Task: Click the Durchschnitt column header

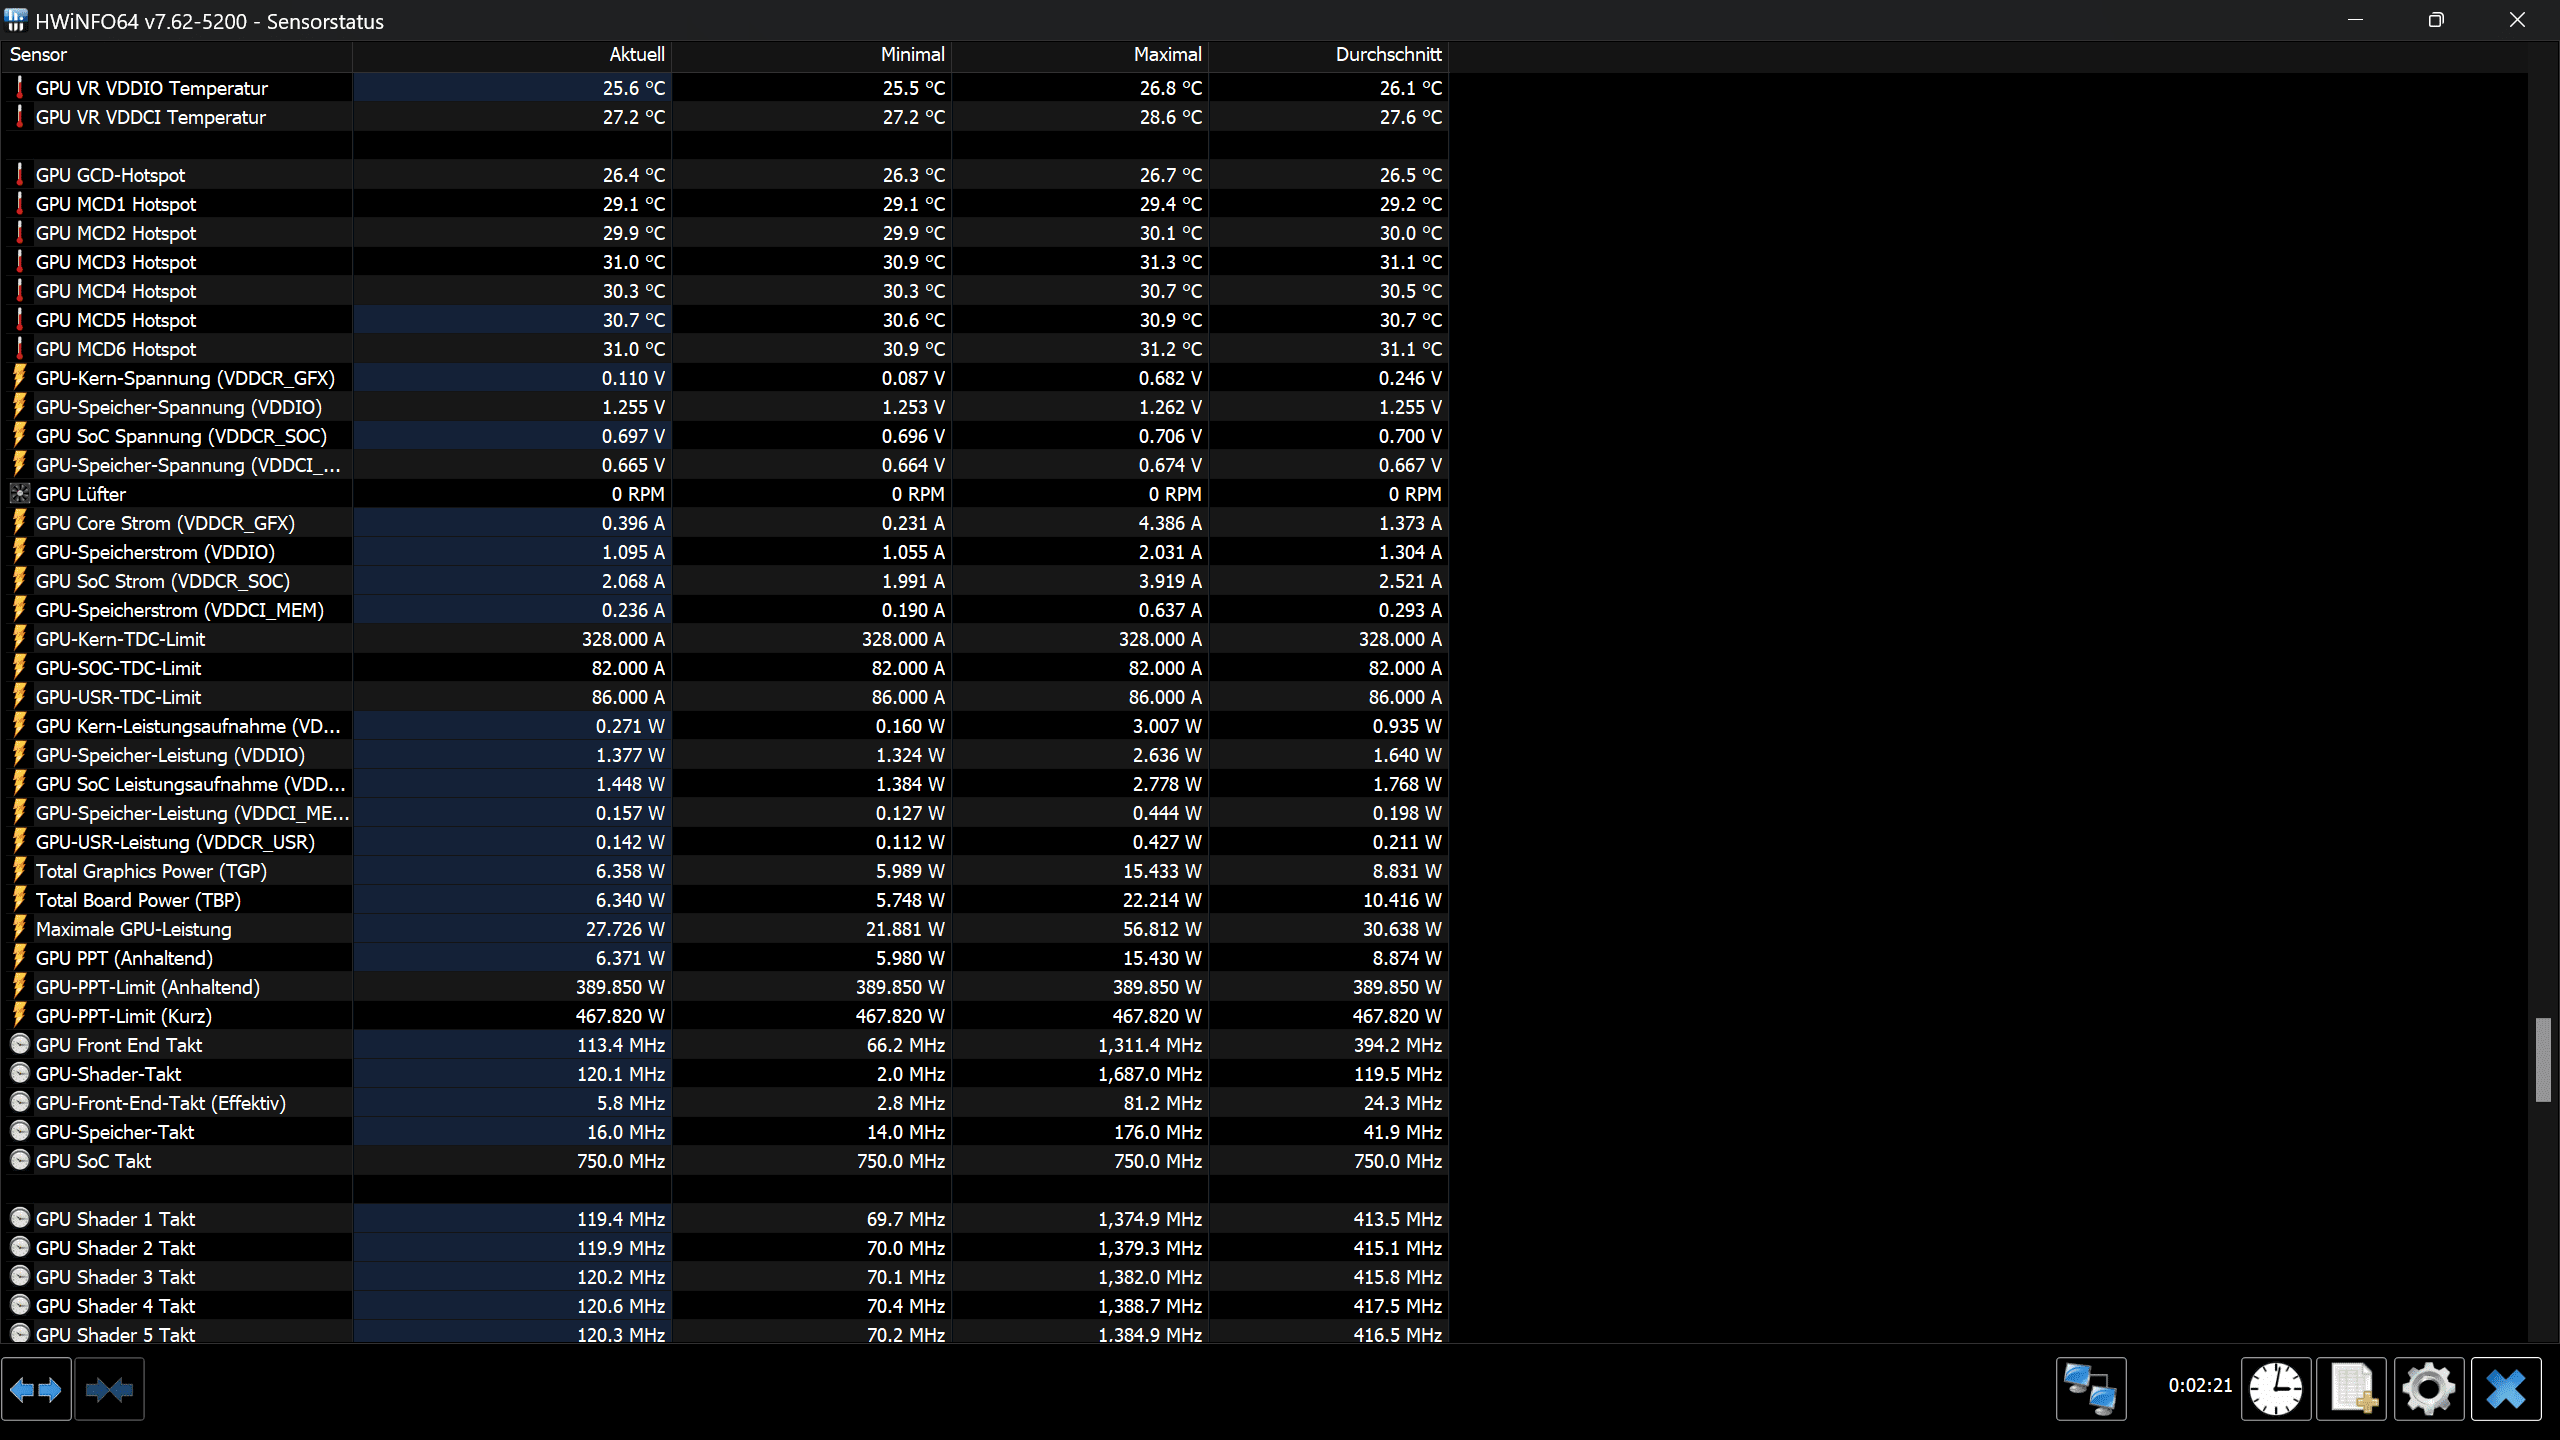Action: click(1387, 54)
